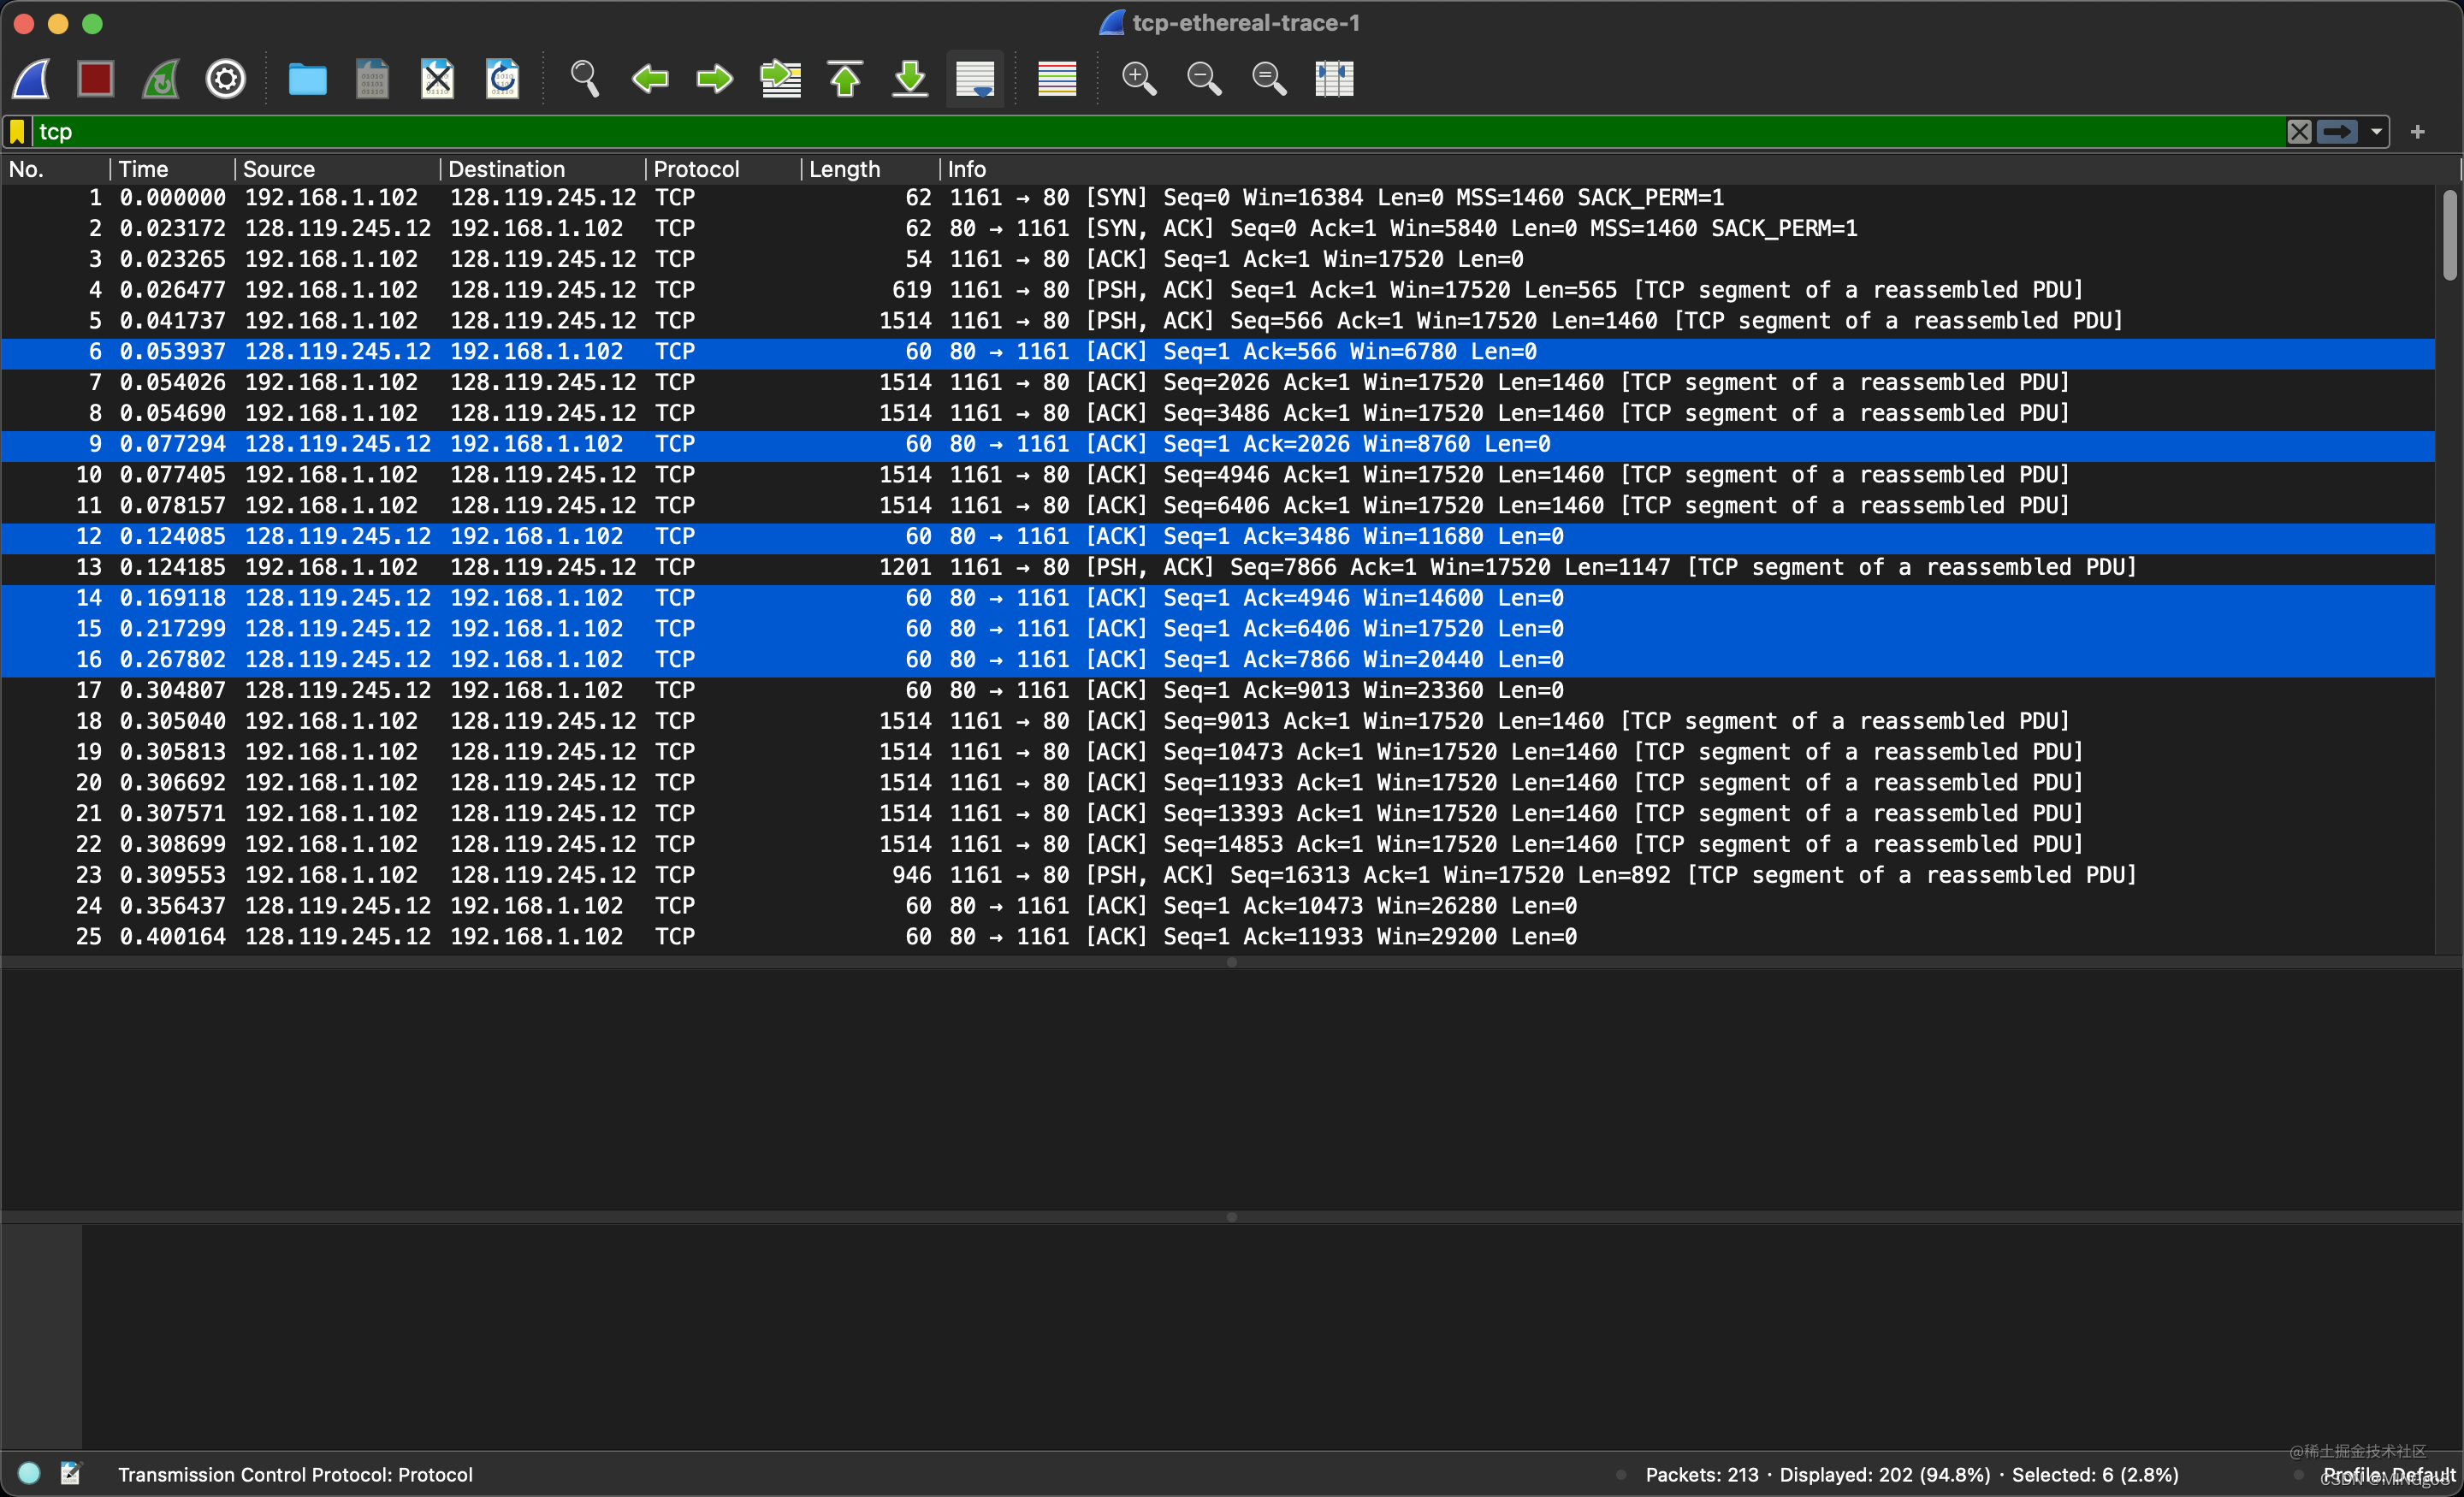Reload the capture file
2464x1497 pixels.
tap(502, 78)
